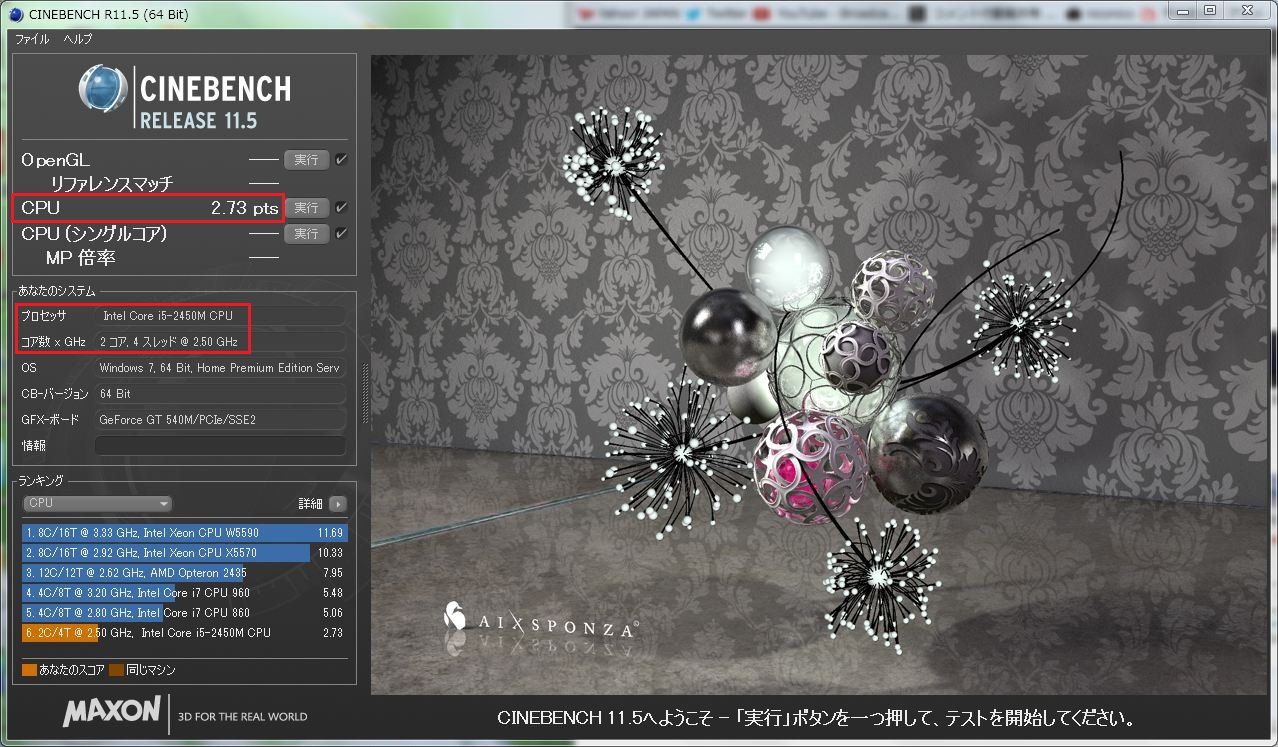Click the empty 情報 input field

[x=220, y=446]
